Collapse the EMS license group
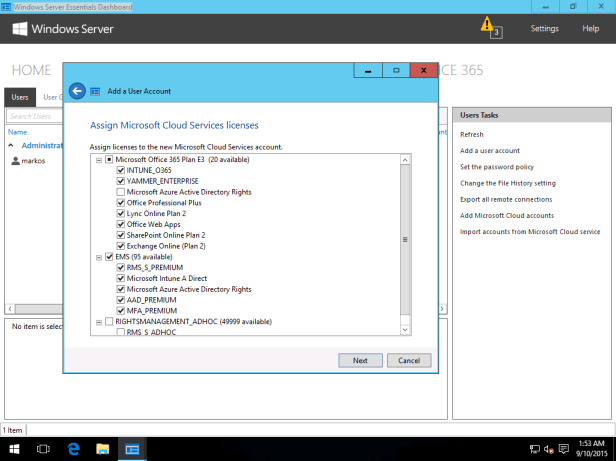Viewport: 616px width, 461px height. coord(98,257)
